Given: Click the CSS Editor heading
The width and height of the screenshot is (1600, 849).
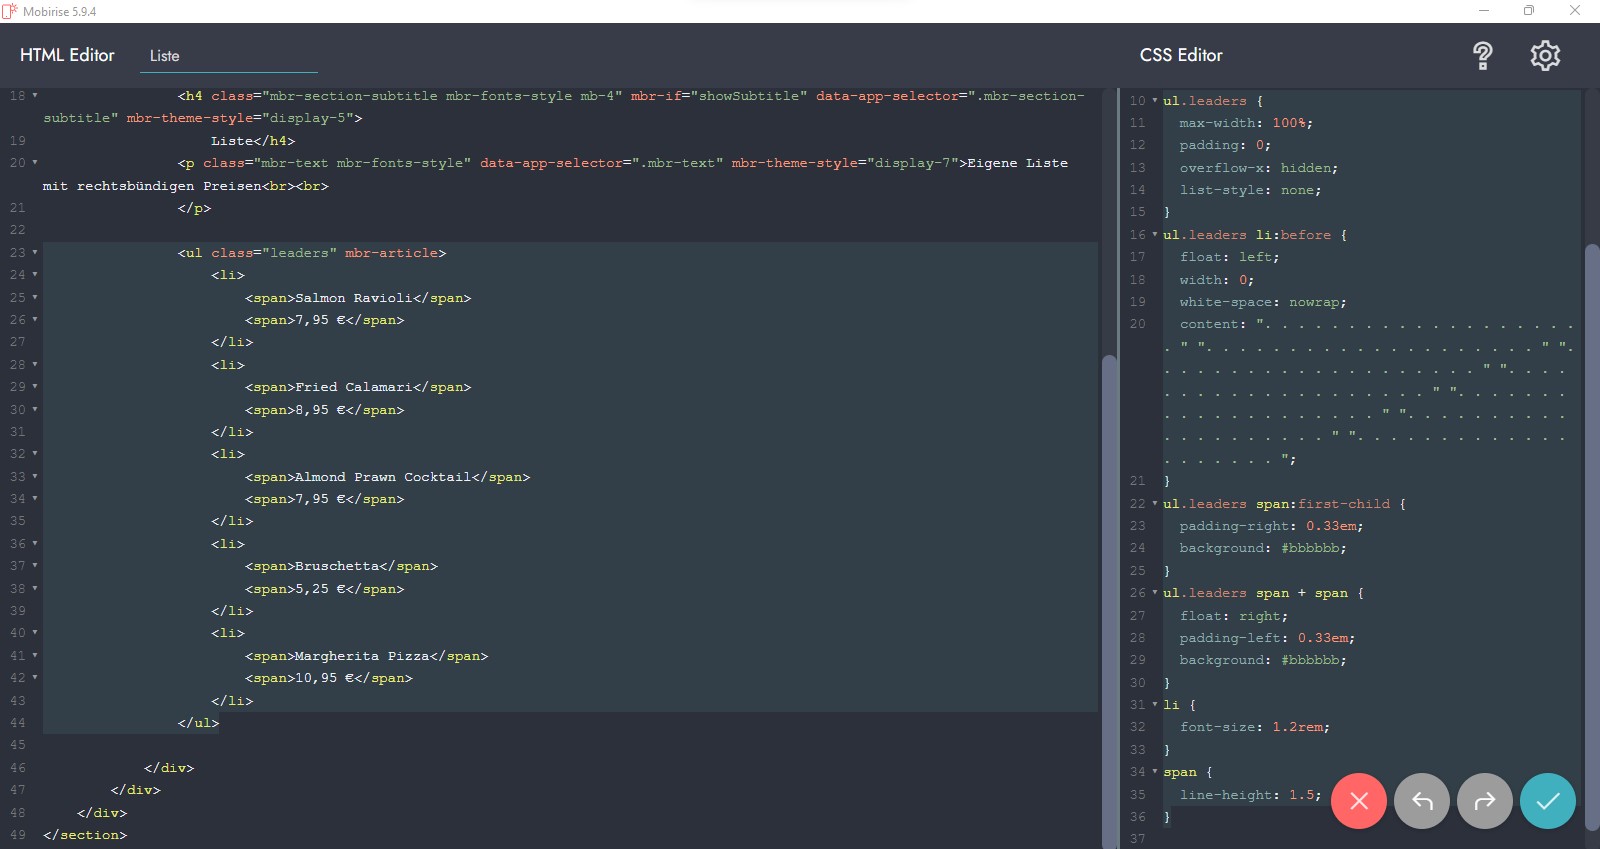Looking at the screenshot, I should point(1181,55).
